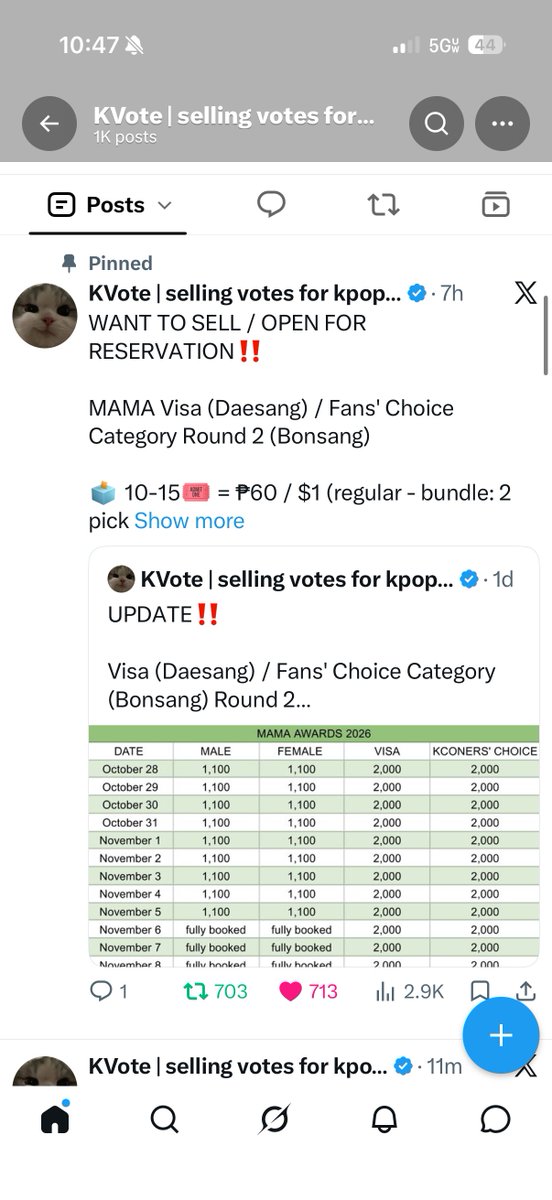
Task: Share the pinned post via share icon
Action: 525,991
